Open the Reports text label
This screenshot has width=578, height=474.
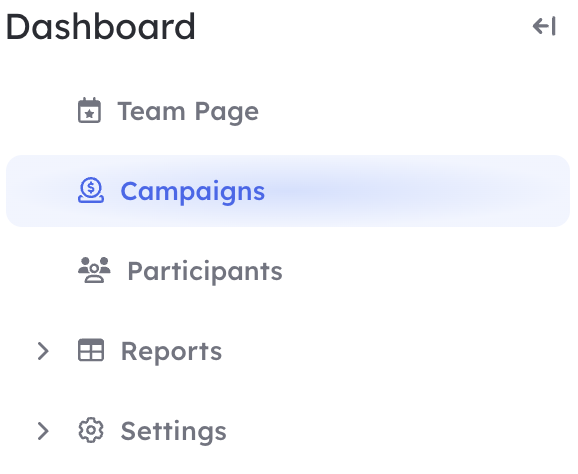coord(172,352)
